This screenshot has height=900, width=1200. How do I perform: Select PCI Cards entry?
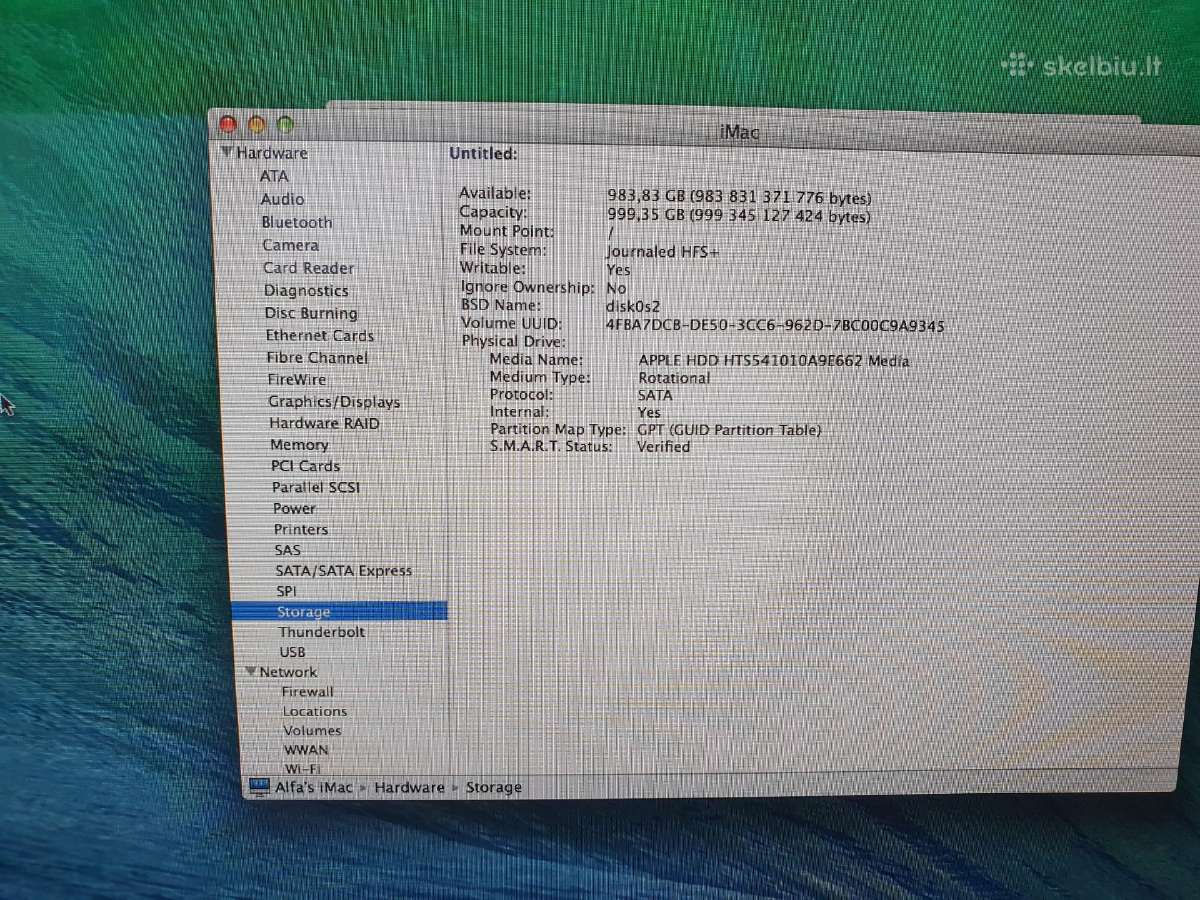pos(306,466)
